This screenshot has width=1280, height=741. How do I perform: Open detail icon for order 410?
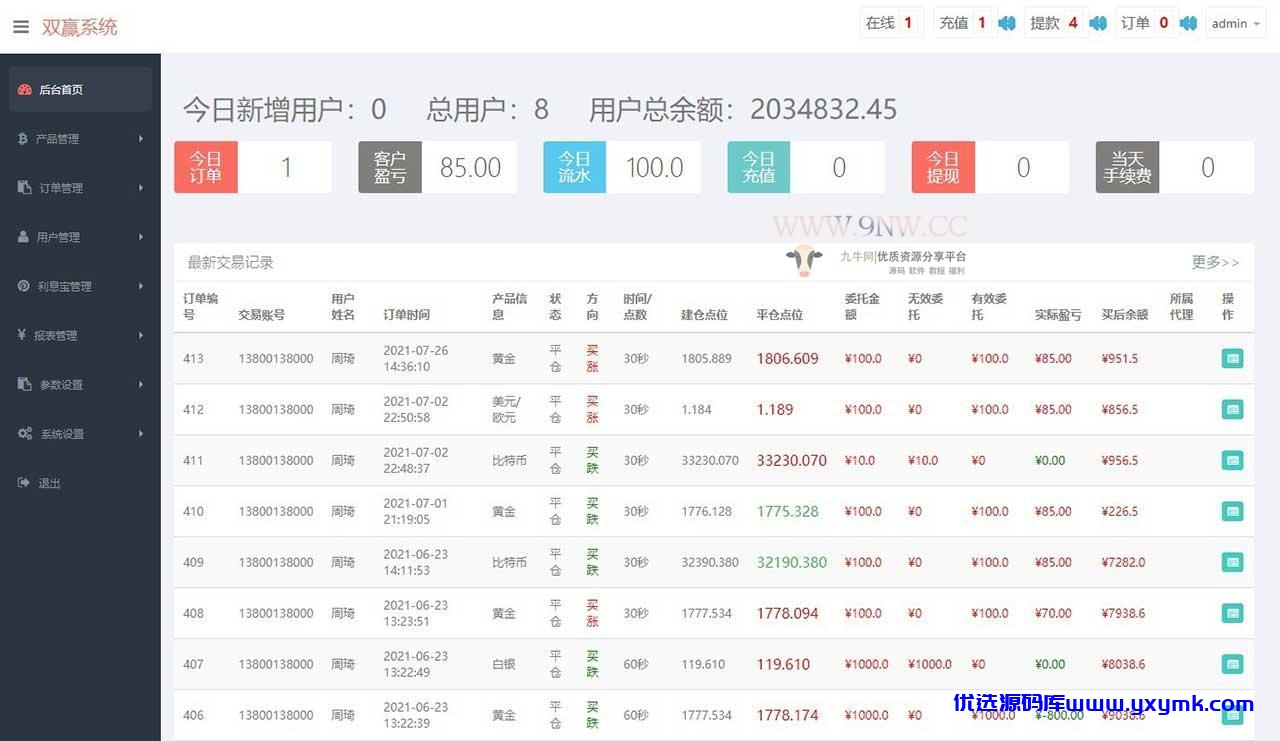click(1232, 511)
